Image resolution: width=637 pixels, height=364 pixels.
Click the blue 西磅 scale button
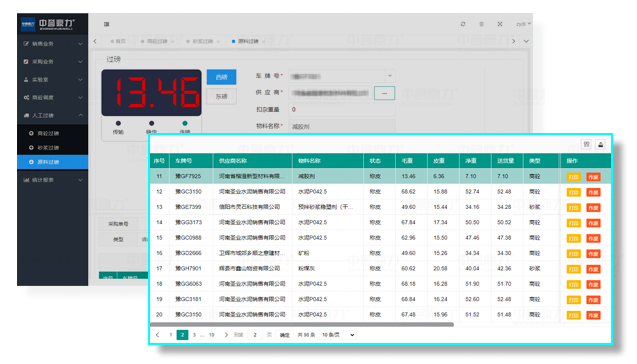tap(221, 77)
